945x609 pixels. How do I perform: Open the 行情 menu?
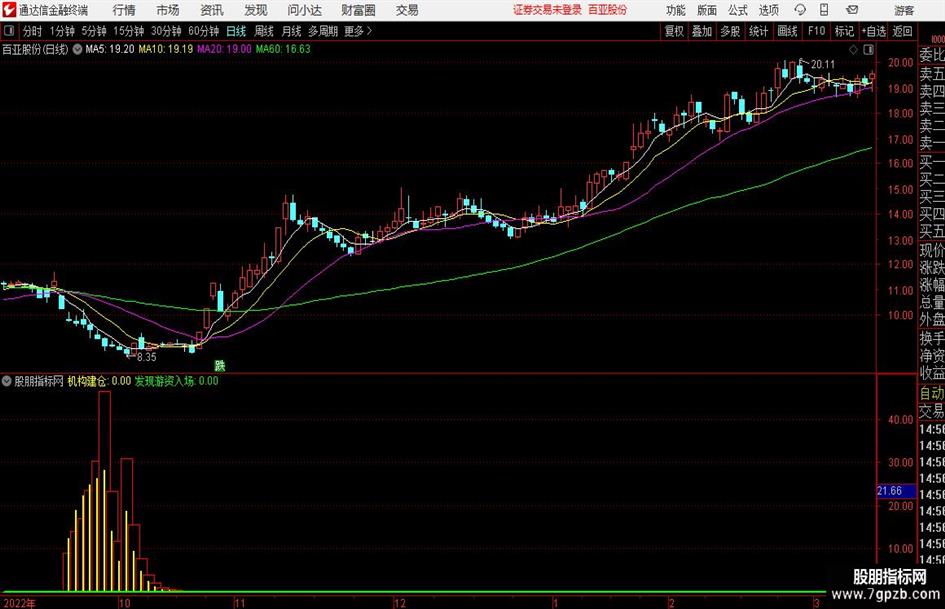(124, 10)
